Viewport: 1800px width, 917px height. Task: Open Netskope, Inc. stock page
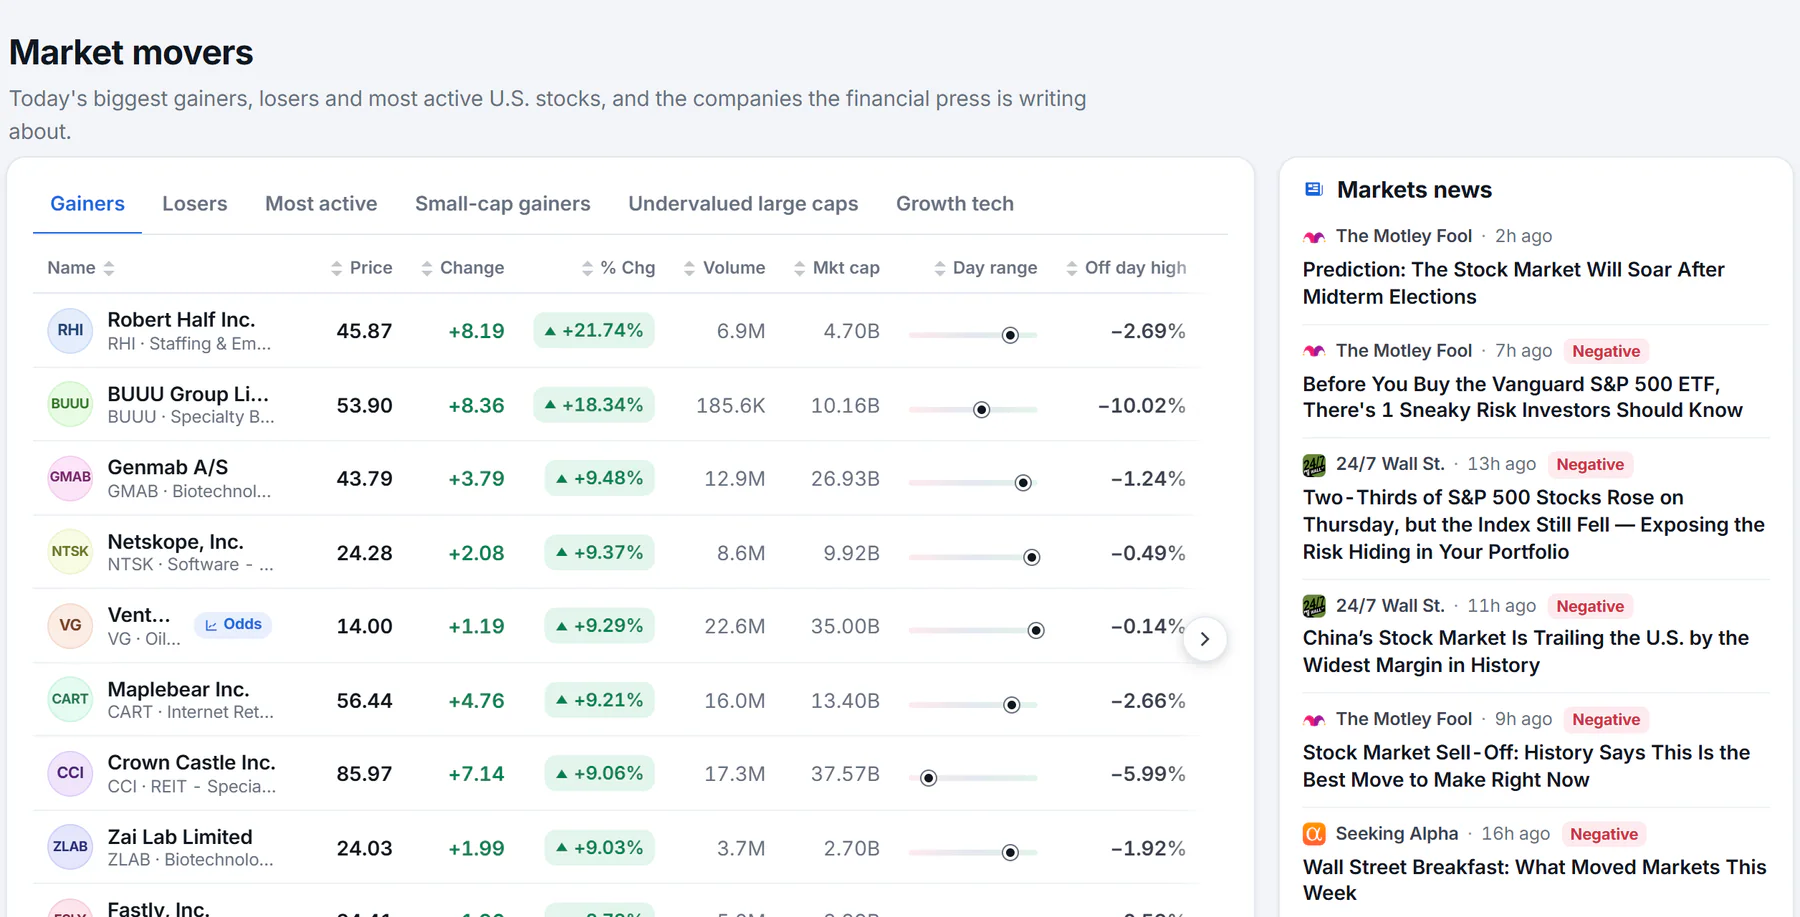point(175,542)
